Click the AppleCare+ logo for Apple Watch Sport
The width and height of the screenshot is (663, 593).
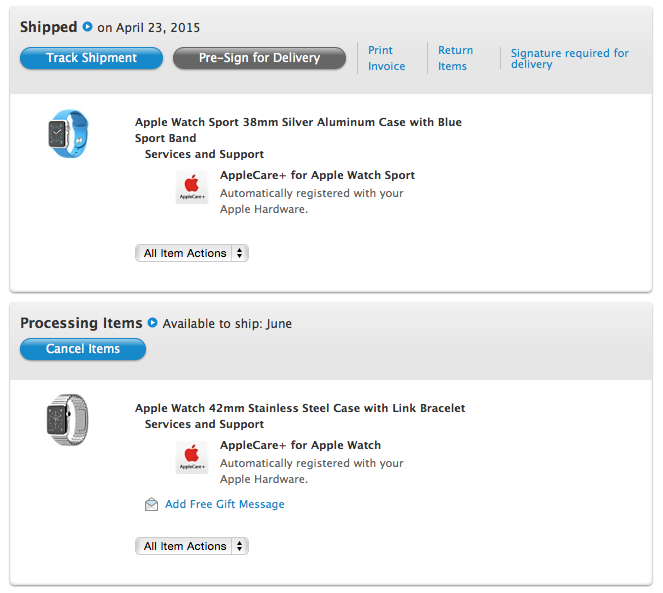pos(192,187)
